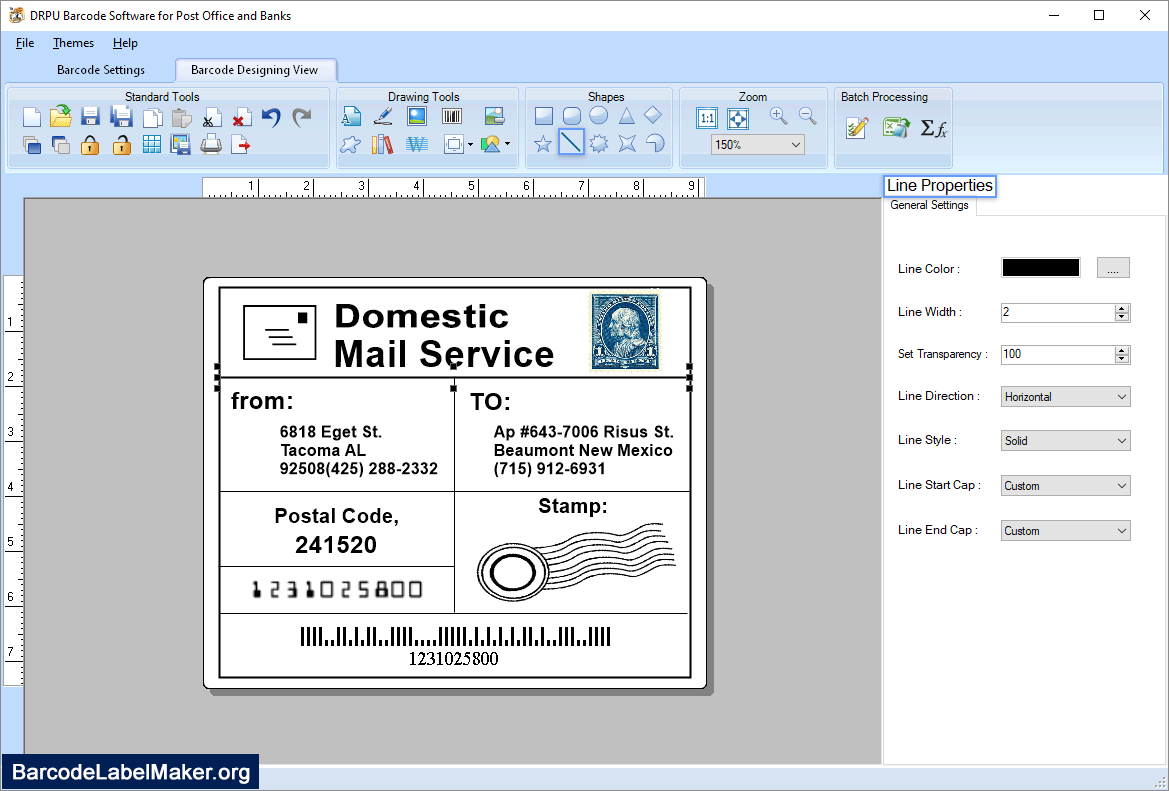Image resolution: width=1169 pixels, height=791 pixels.
Task: Select the Star shape
Action: (x=543, y=143)
